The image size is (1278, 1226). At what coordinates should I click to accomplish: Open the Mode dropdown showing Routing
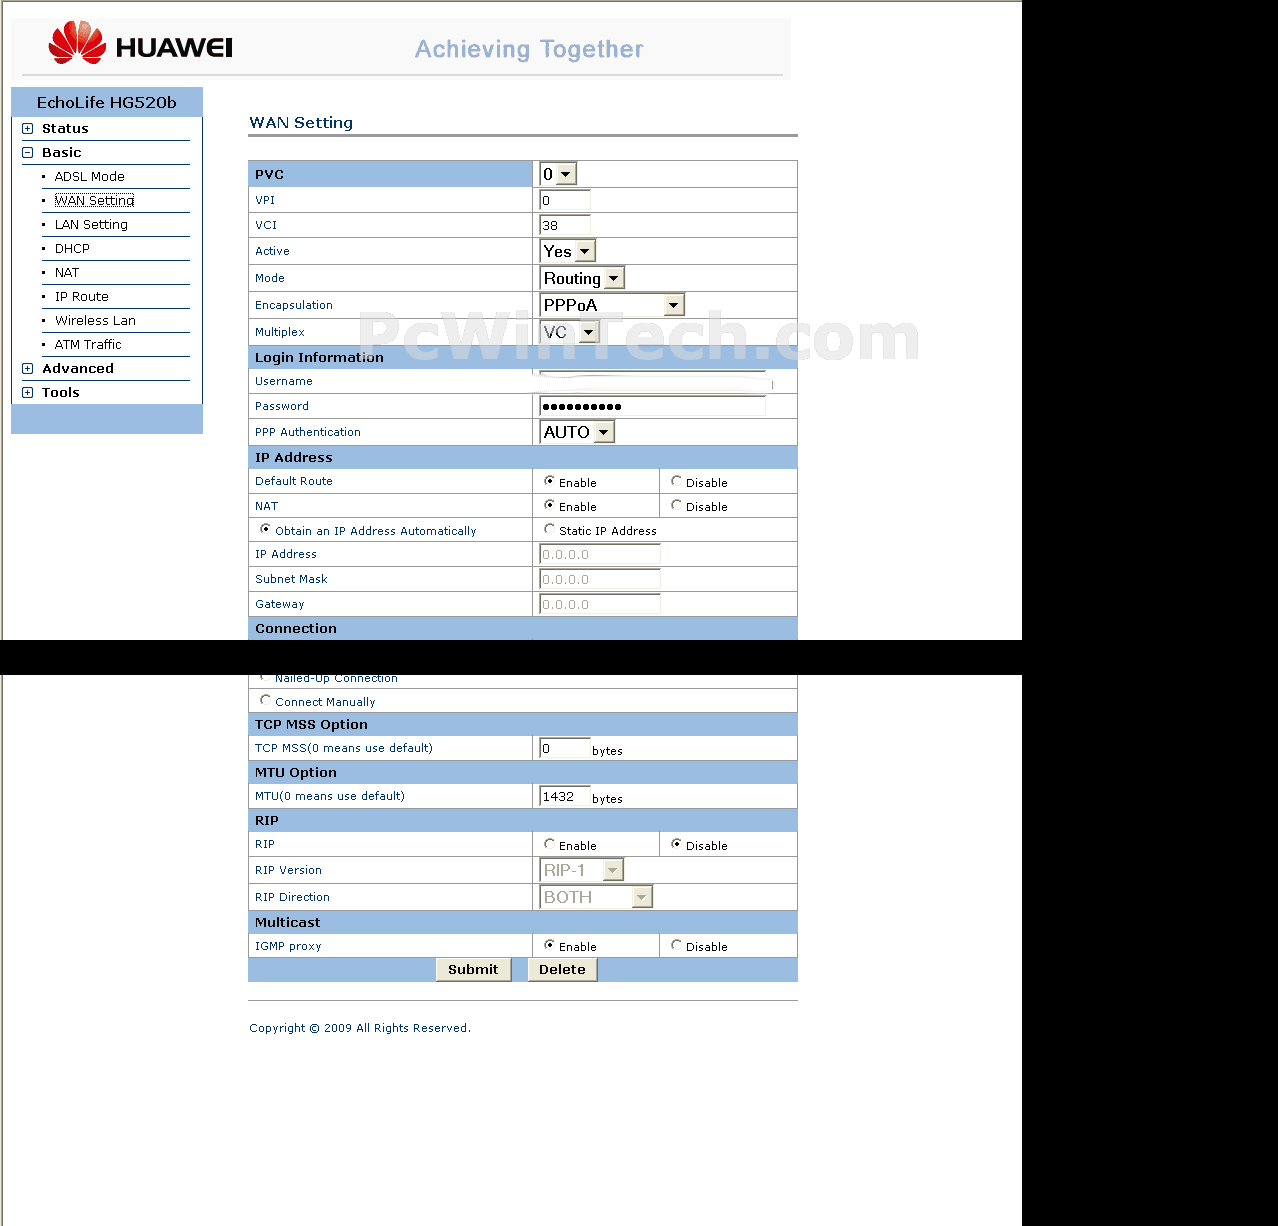pyautogui.click(x=582, y=278)
